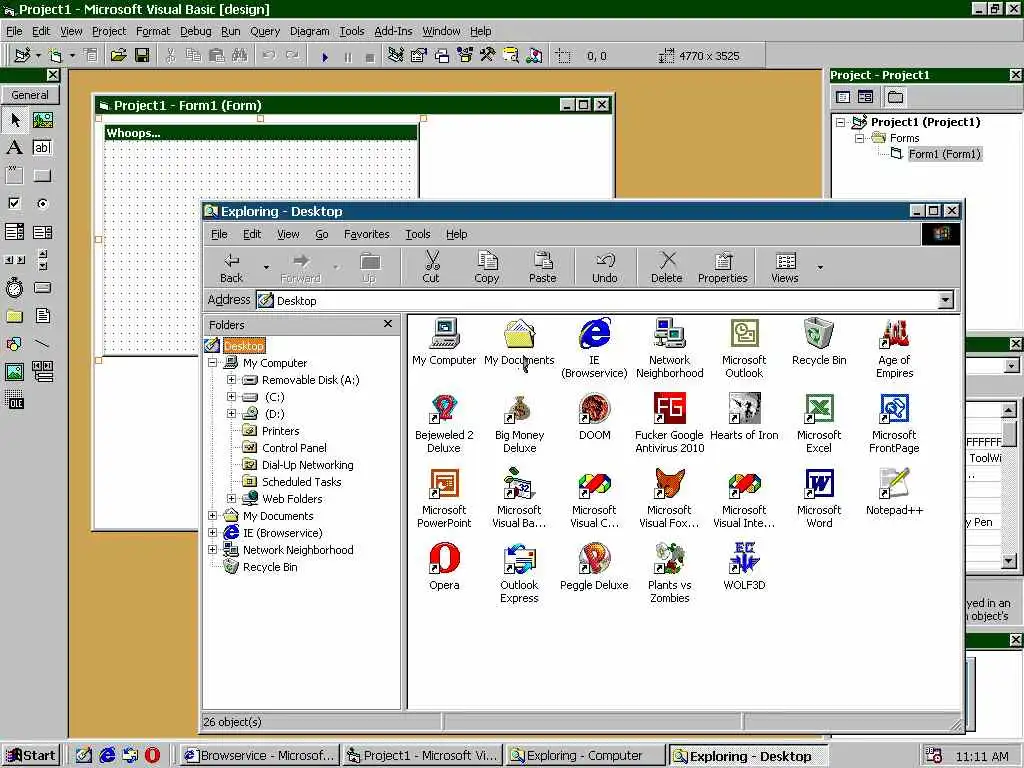The image size is (1024, 768).
Task: Select the Notepad++ shortcut icon
Action: click(894, 492)
